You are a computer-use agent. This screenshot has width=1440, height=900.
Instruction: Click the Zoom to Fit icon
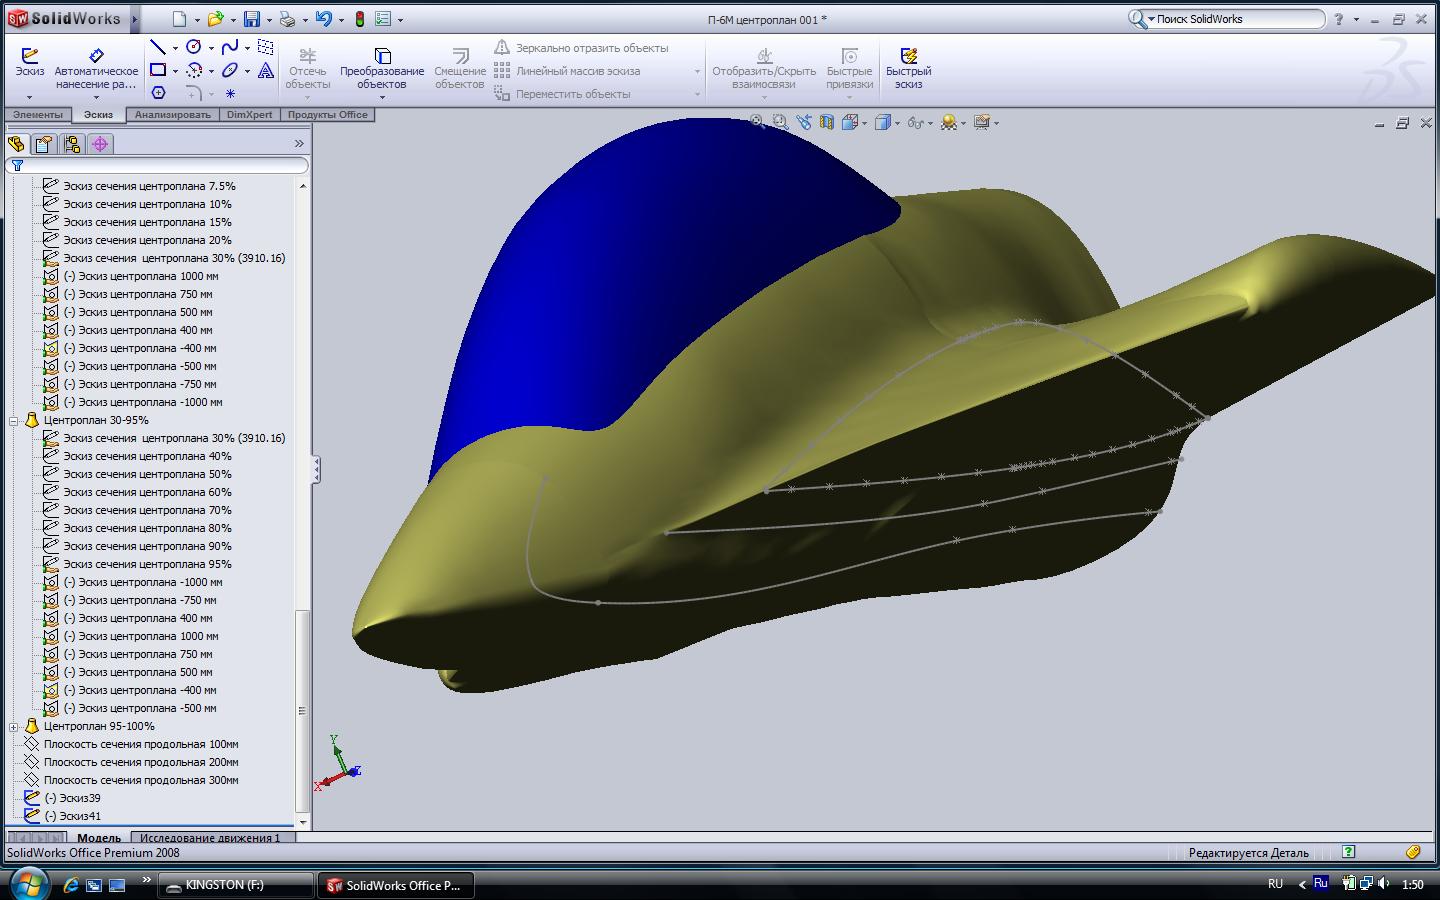pos(757,122)
